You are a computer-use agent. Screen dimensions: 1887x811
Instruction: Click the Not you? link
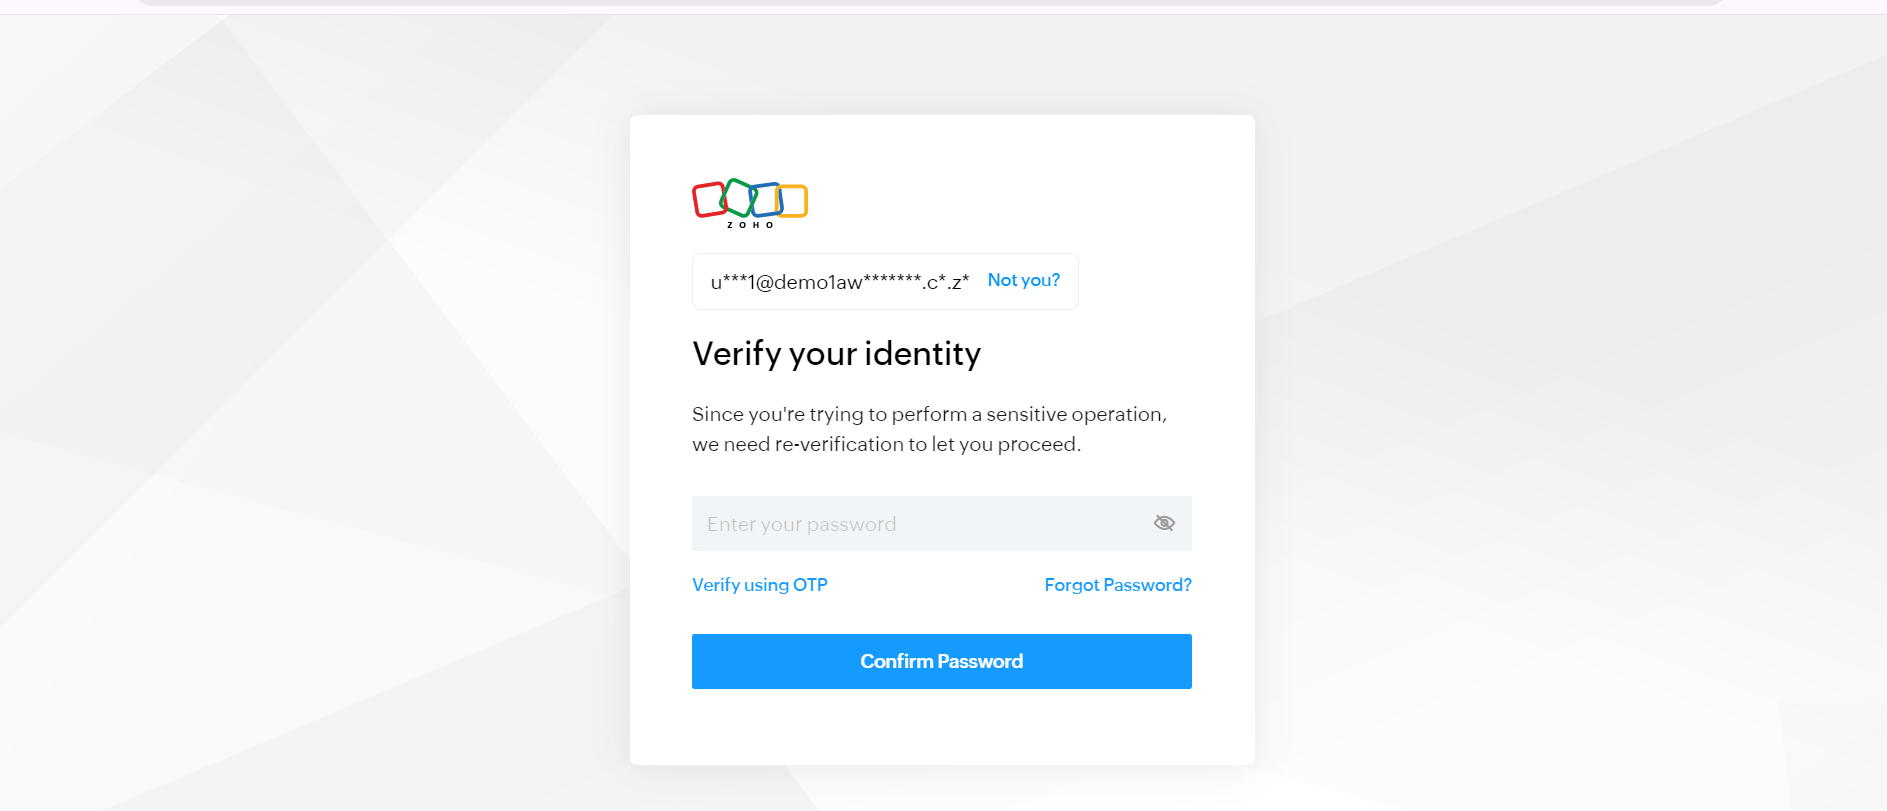tap(1023, 280)
